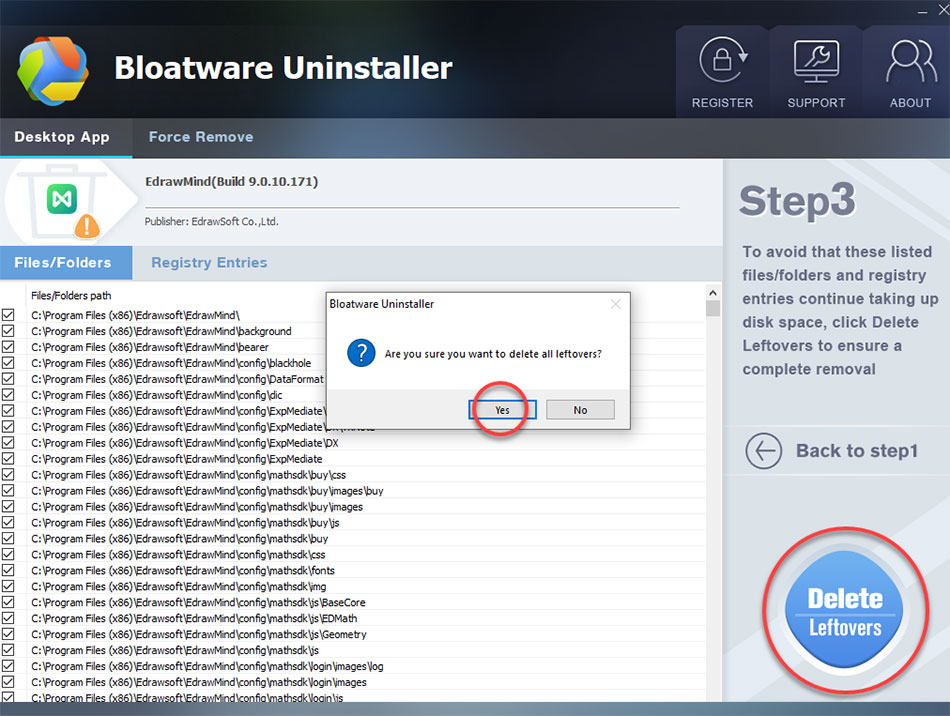Uncheck the config\blackhole checkbox
950x716 pixels.
[x=8, y=363]
